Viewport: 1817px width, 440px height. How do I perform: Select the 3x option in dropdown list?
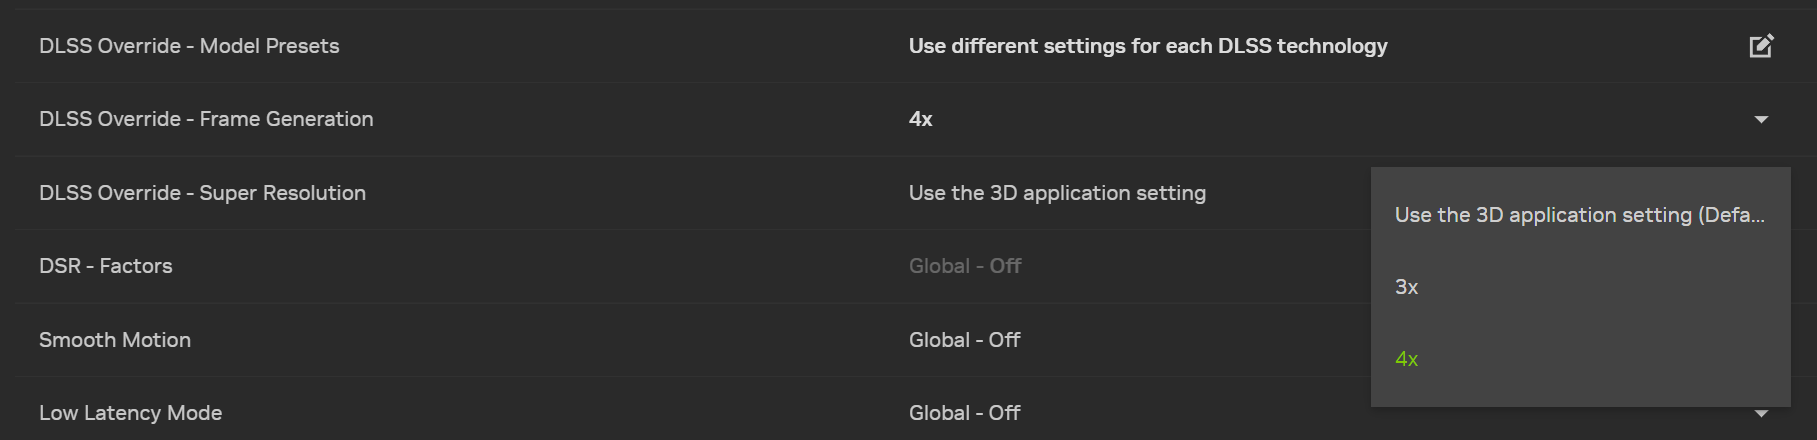1406,287
